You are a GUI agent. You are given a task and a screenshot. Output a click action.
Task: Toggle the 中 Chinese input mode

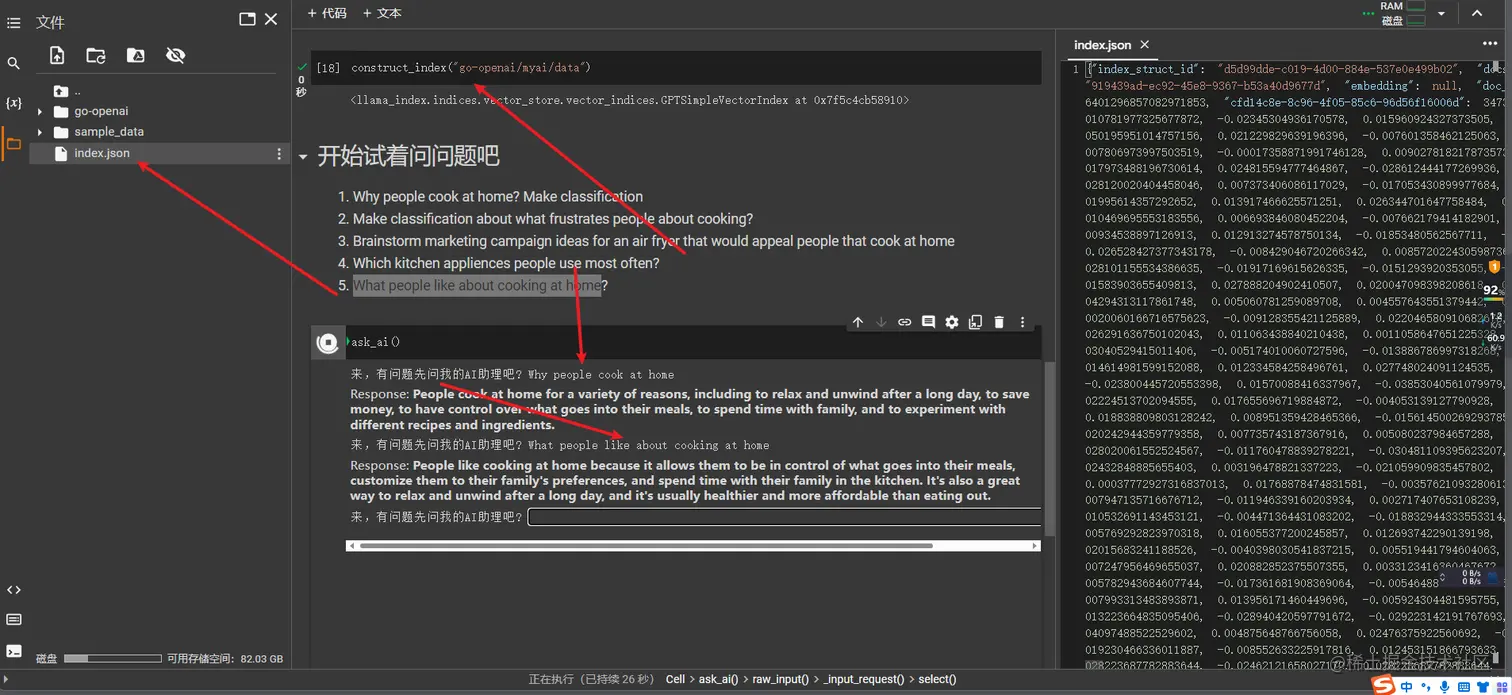(1407, 686)
